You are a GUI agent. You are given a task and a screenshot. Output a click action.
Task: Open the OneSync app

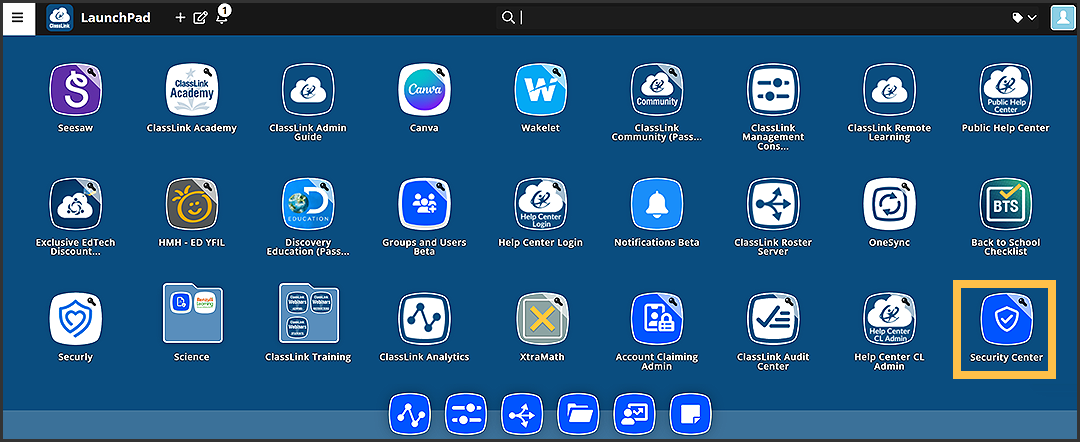pyautogui.click(x=889, y=206)
